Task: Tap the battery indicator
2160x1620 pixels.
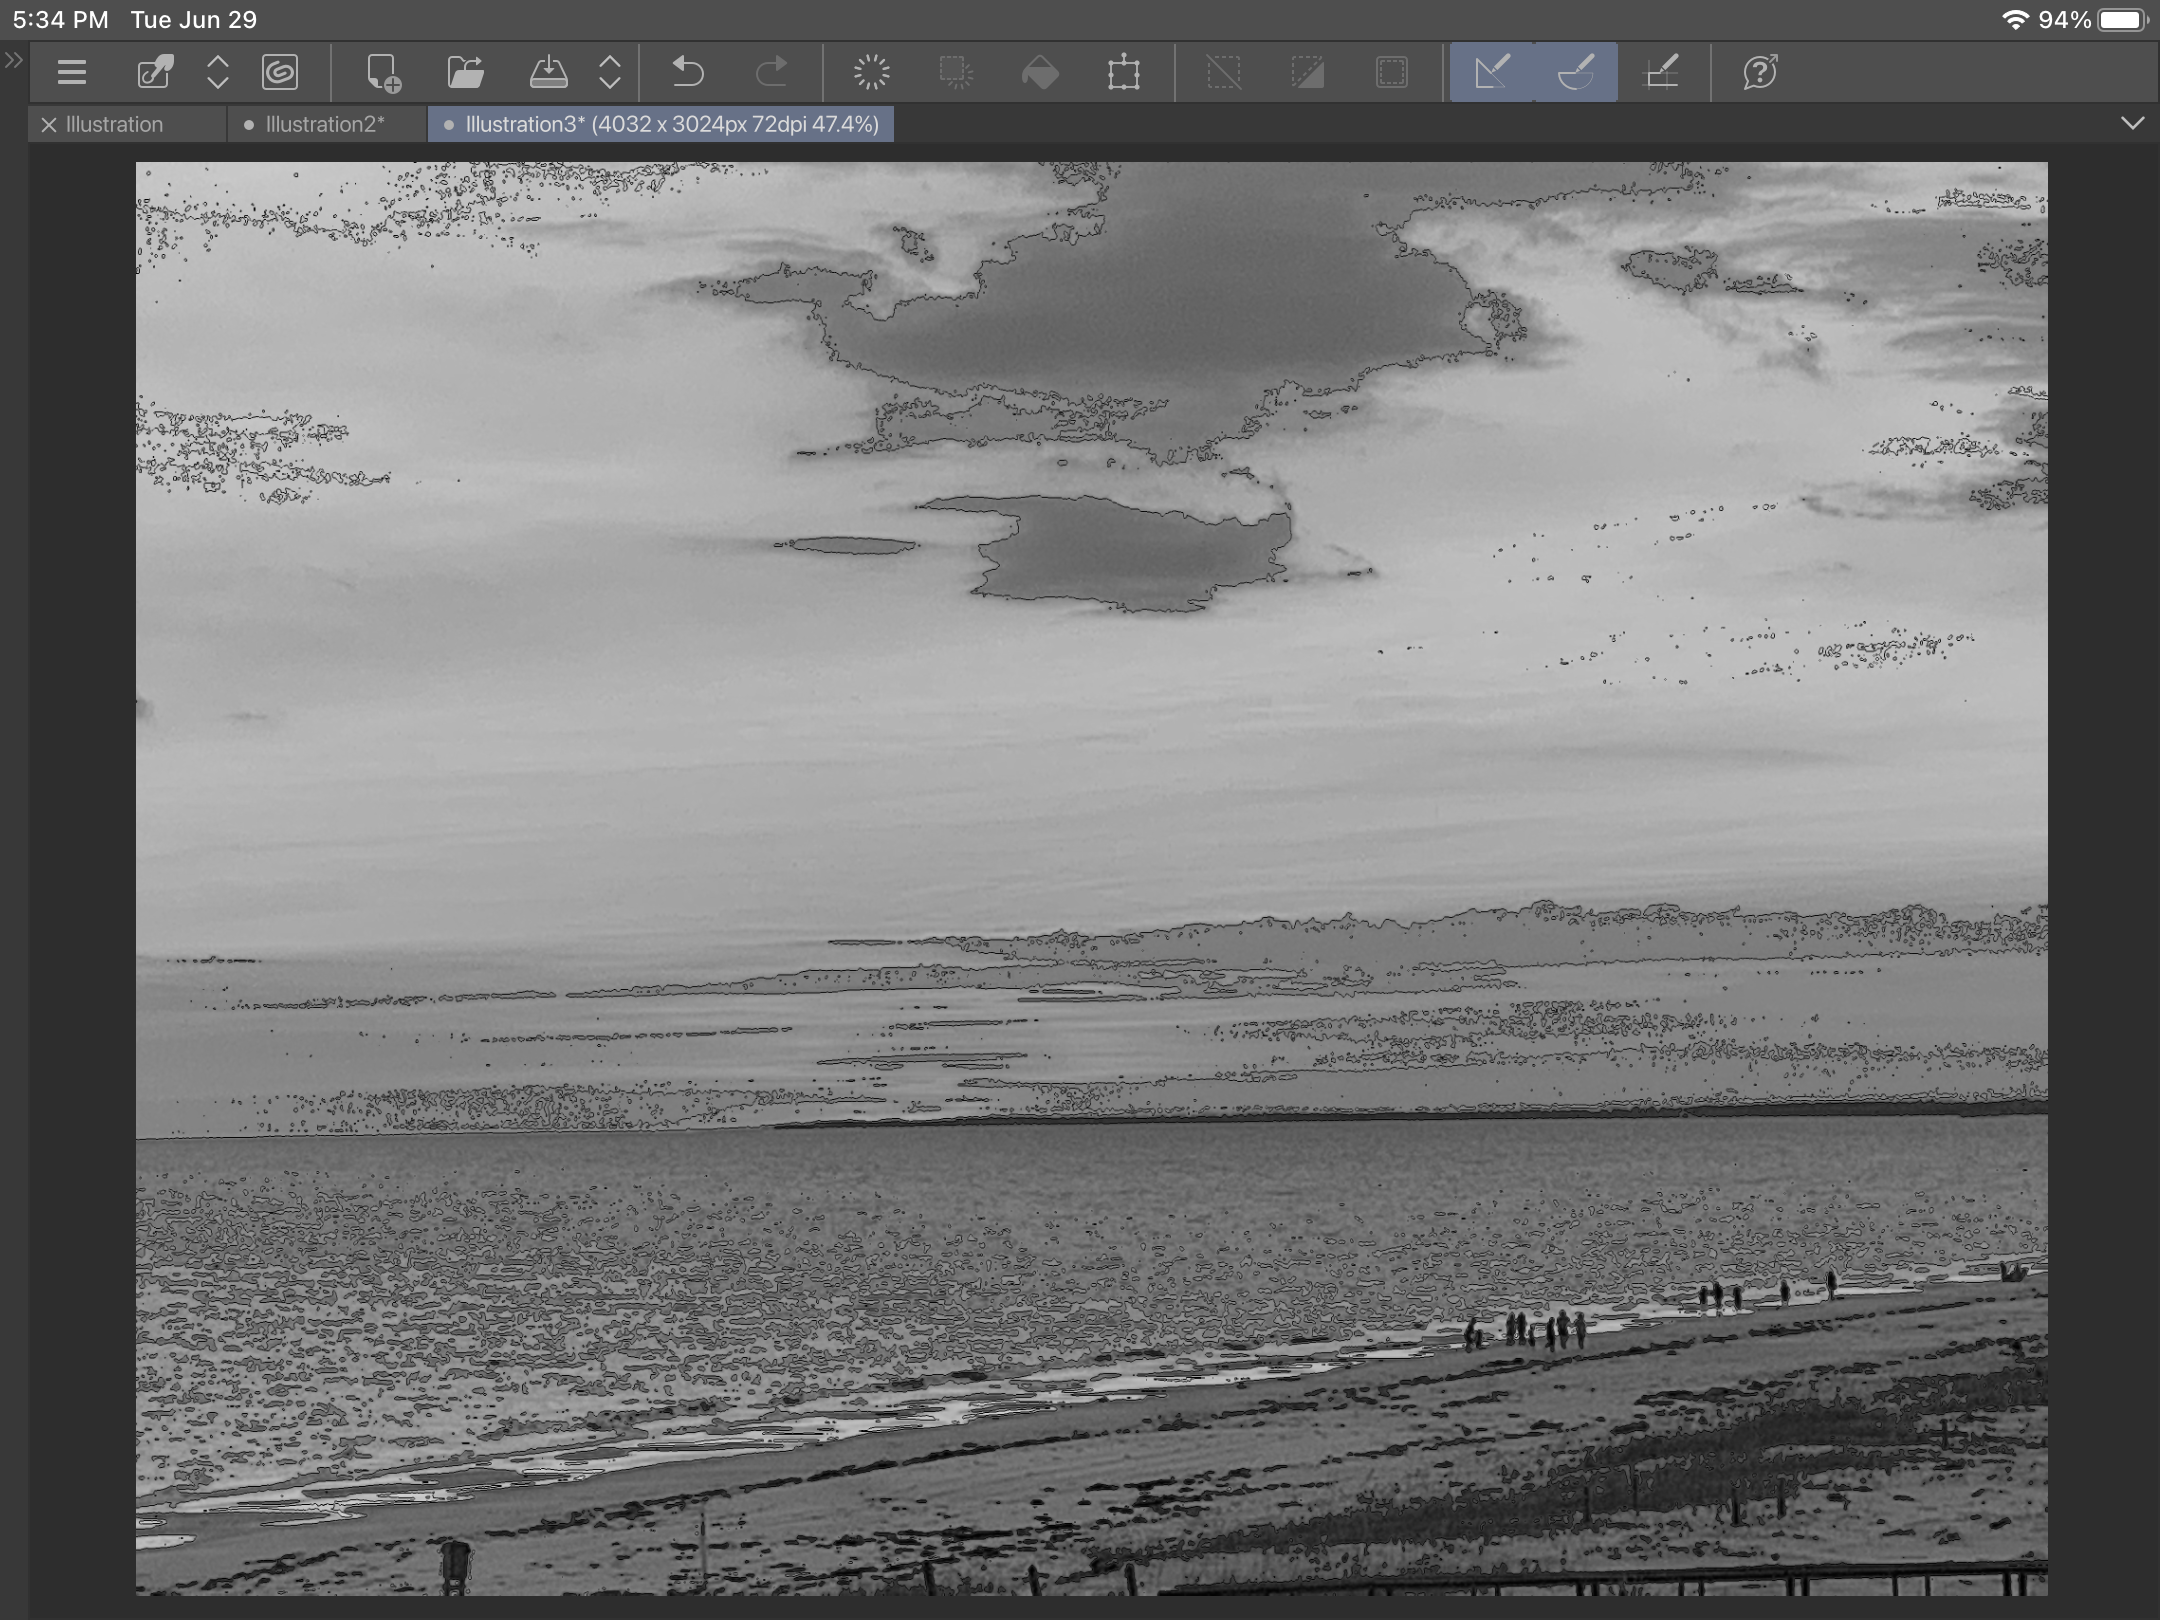Action: 2124,20
